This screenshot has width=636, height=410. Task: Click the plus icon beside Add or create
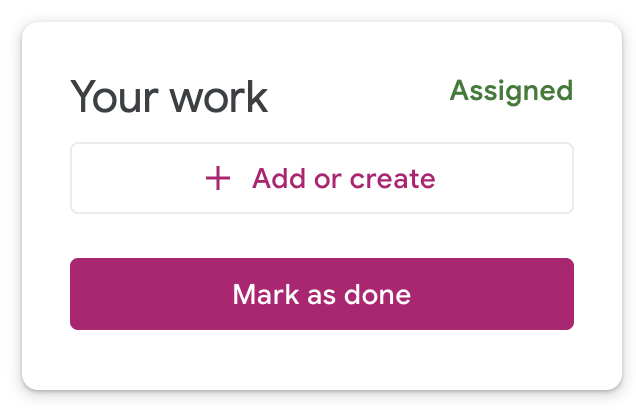click(x=217, y=179)
